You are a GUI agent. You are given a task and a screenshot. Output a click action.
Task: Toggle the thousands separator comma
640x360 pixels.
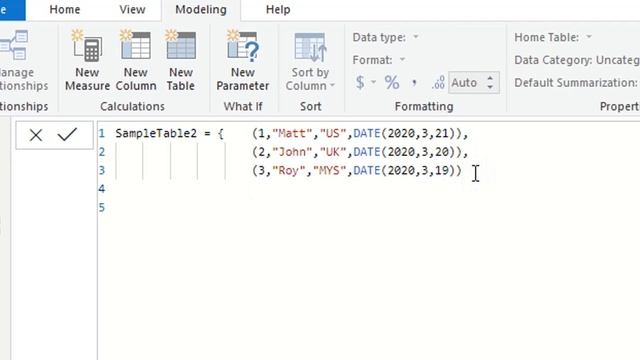(x=414, y=84)
